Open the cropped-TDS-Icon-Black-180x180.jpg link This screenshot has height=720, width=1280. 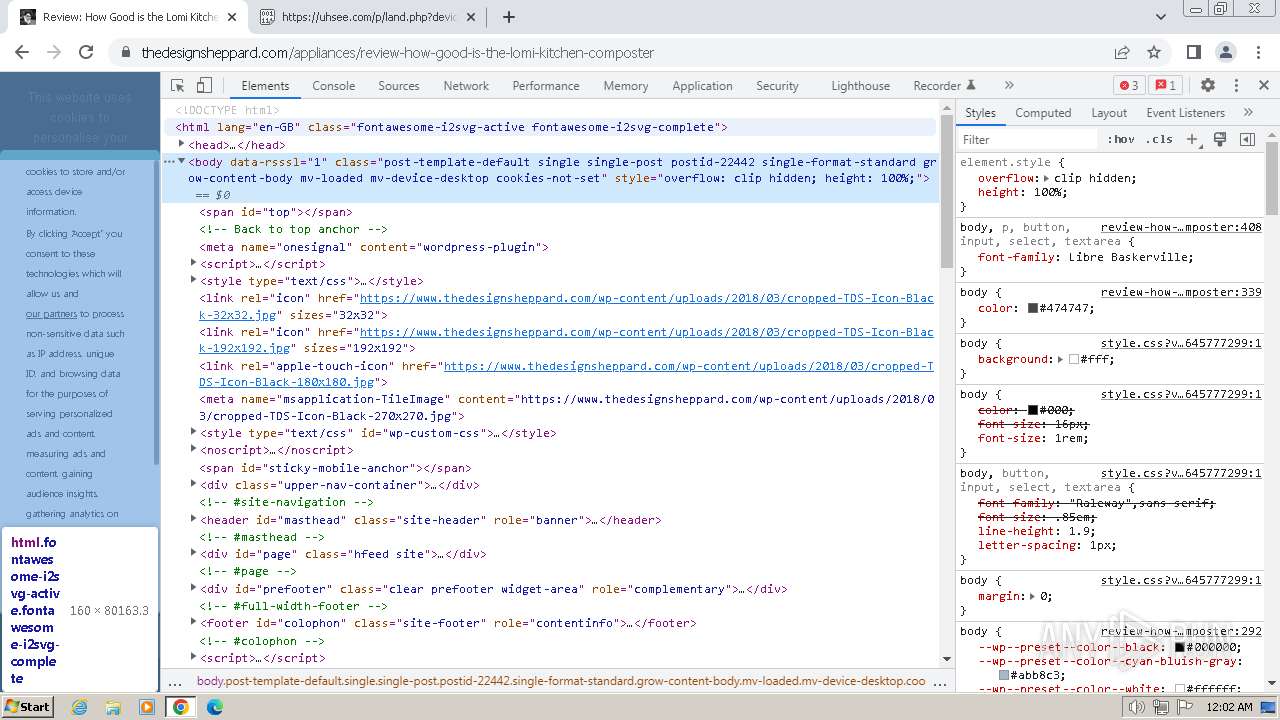click(x=566, y=374)
